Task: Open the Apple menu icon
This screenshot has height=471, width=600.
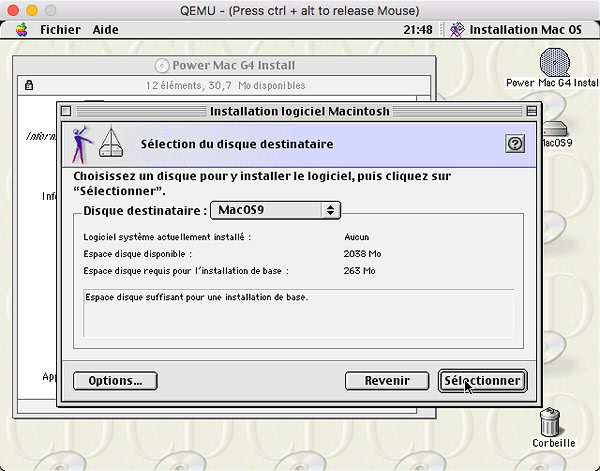Action: pos(22,29)
